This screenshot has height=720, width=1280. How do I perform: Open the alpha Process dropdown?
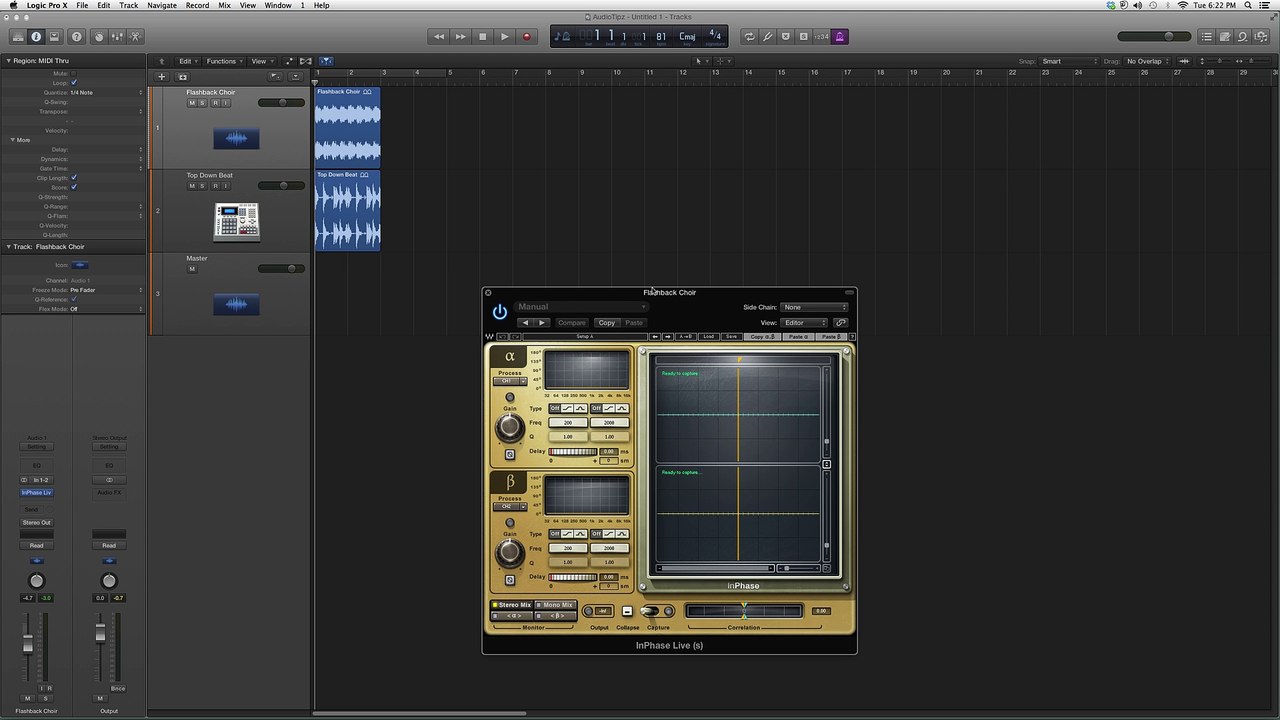[x=510, y=381]
